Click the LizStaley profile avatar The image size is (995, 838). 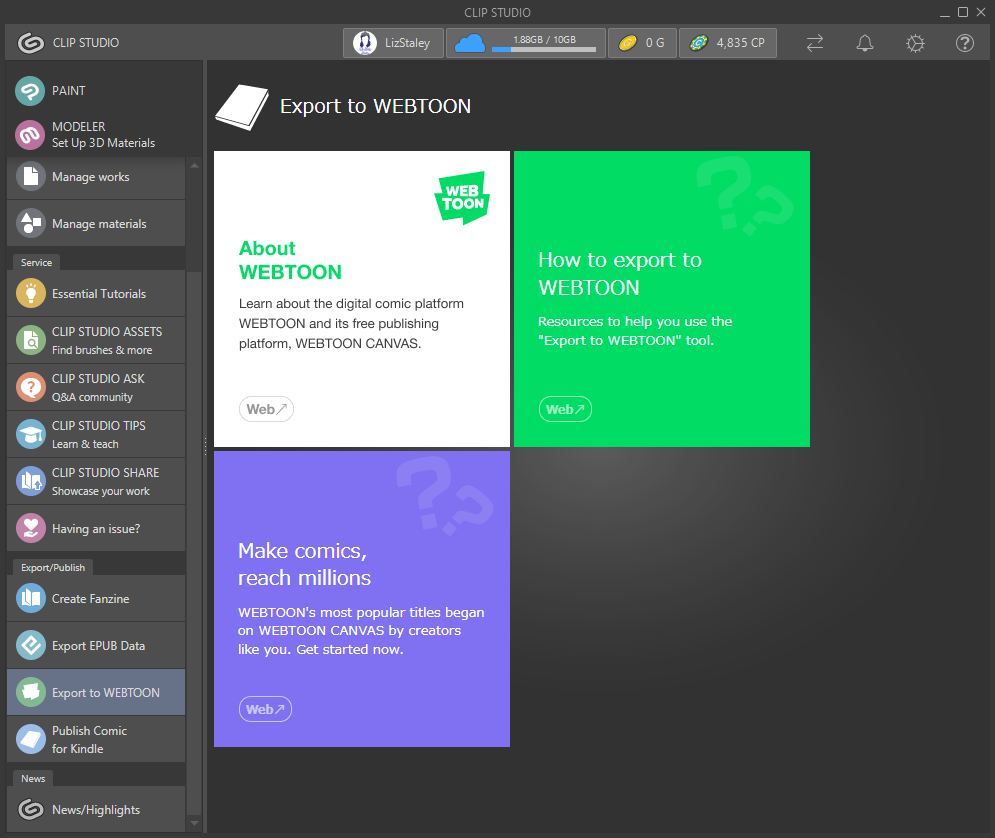click(365, 43)
